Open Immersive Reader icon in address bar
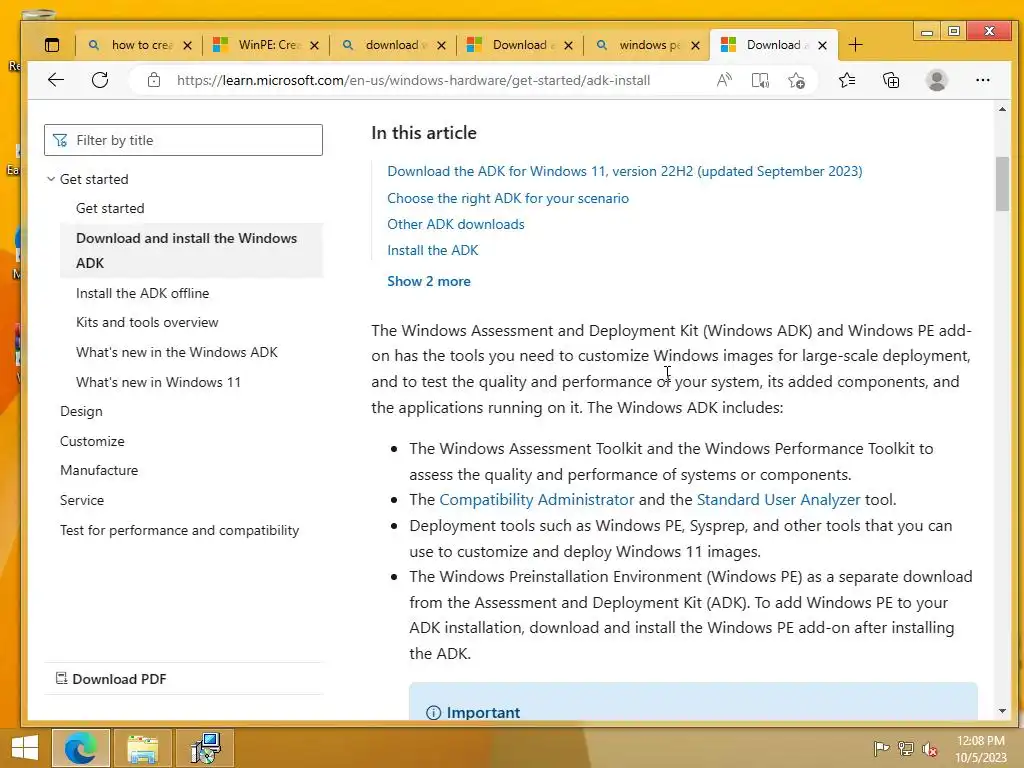 [760, 80]
